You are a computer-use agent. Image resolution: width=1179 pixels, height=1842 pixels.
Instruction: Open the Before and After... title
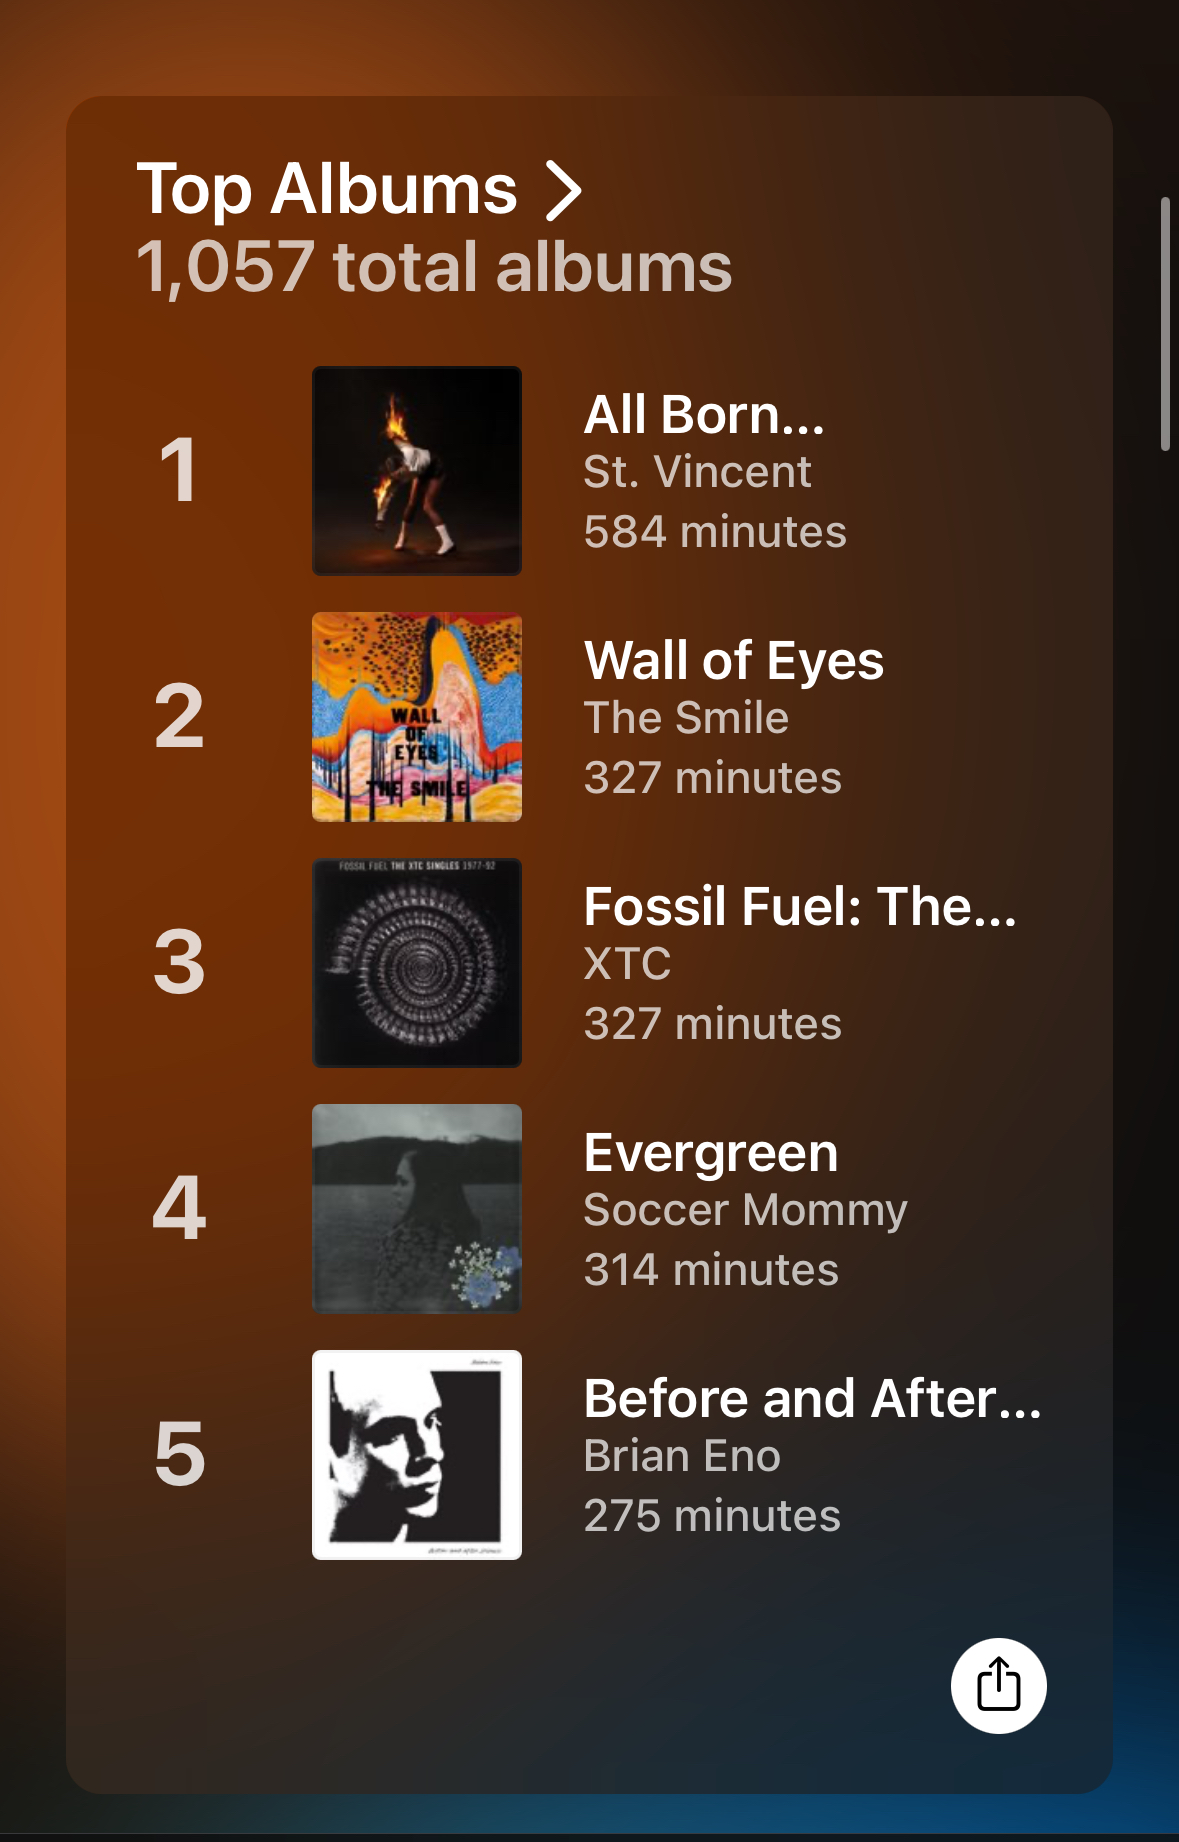pyautogui.click(x=812, y=1398)
